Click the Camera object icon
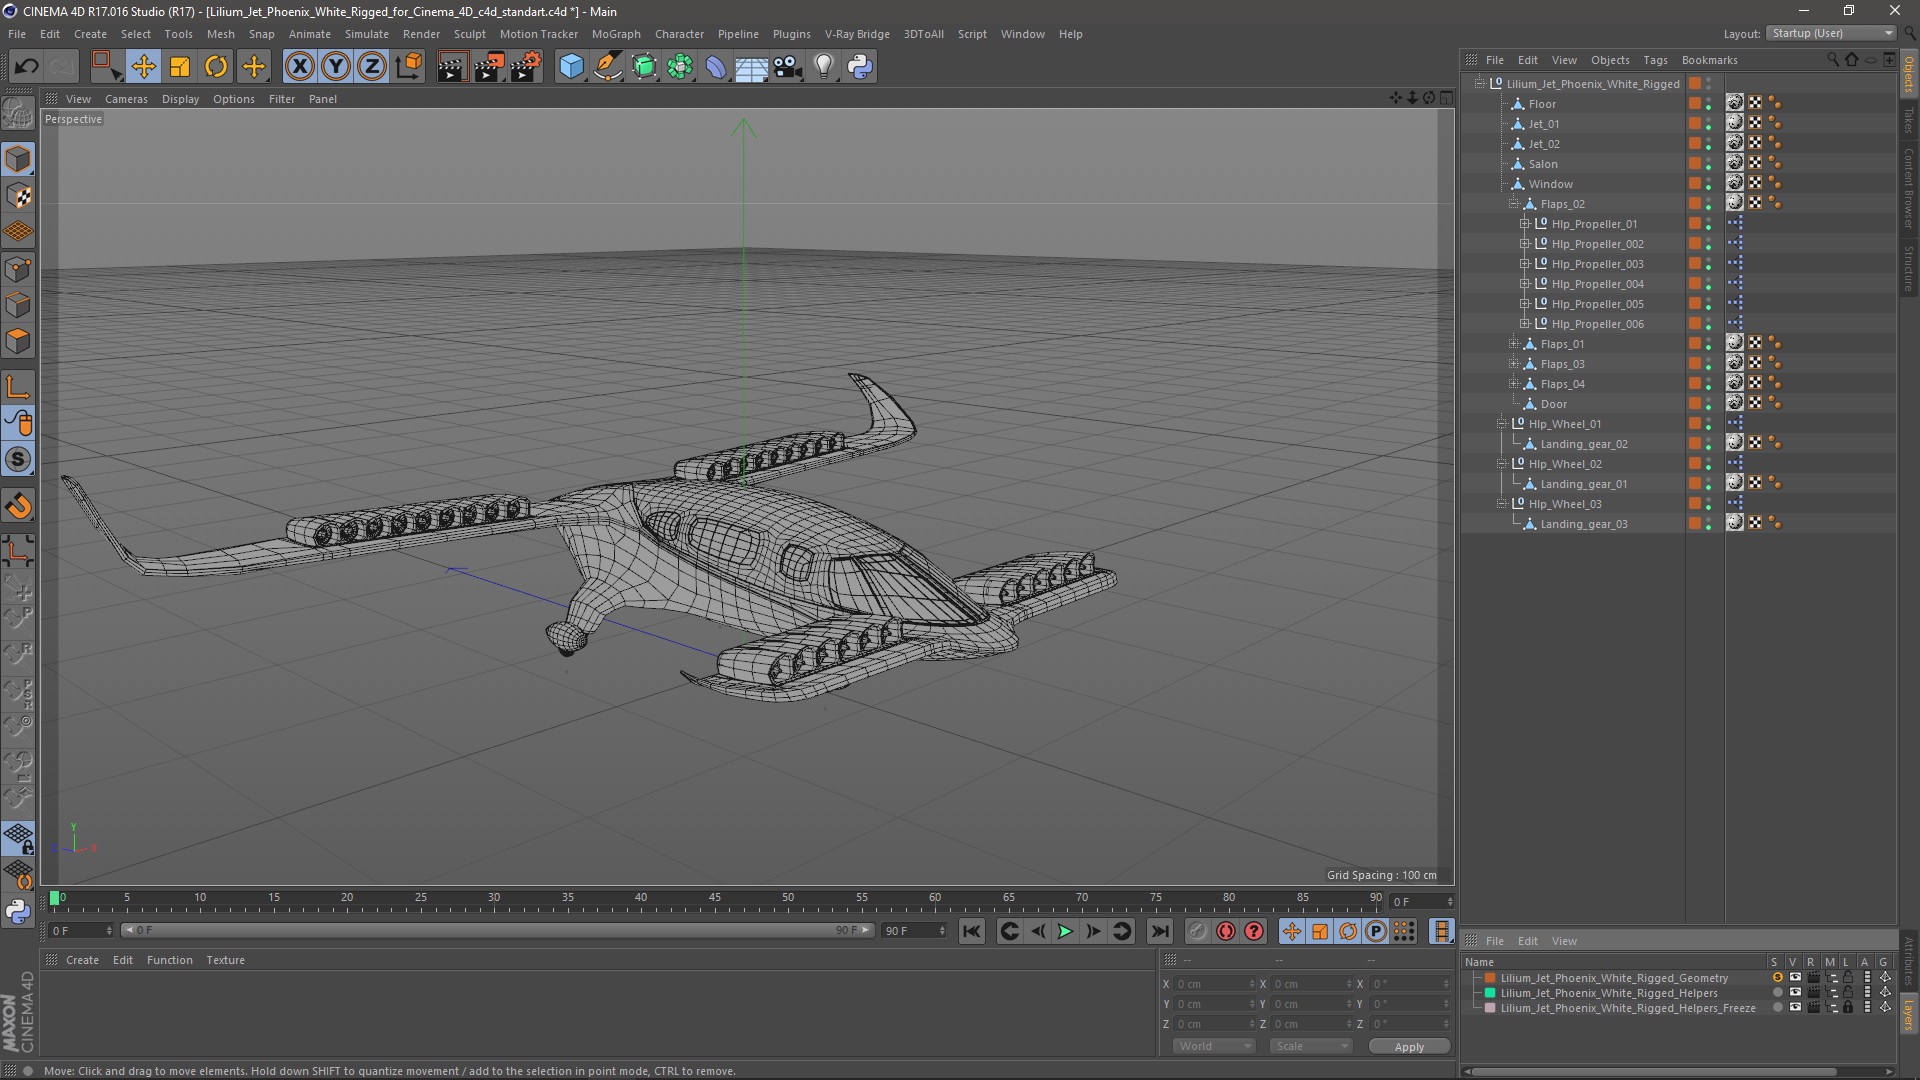1920x1080 pixels. [x=788, y=67]
